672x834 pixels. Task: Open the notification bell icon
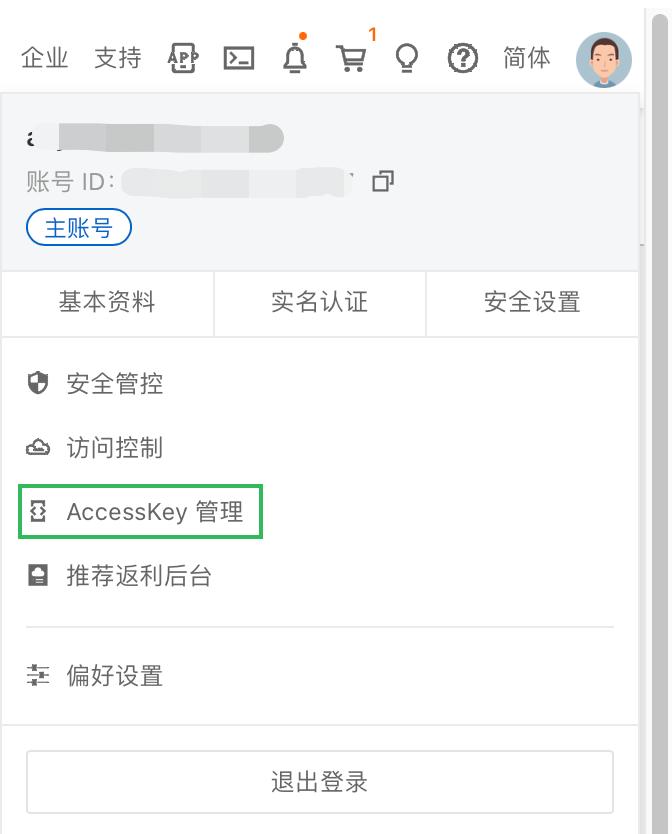click(x=295, y=60)
